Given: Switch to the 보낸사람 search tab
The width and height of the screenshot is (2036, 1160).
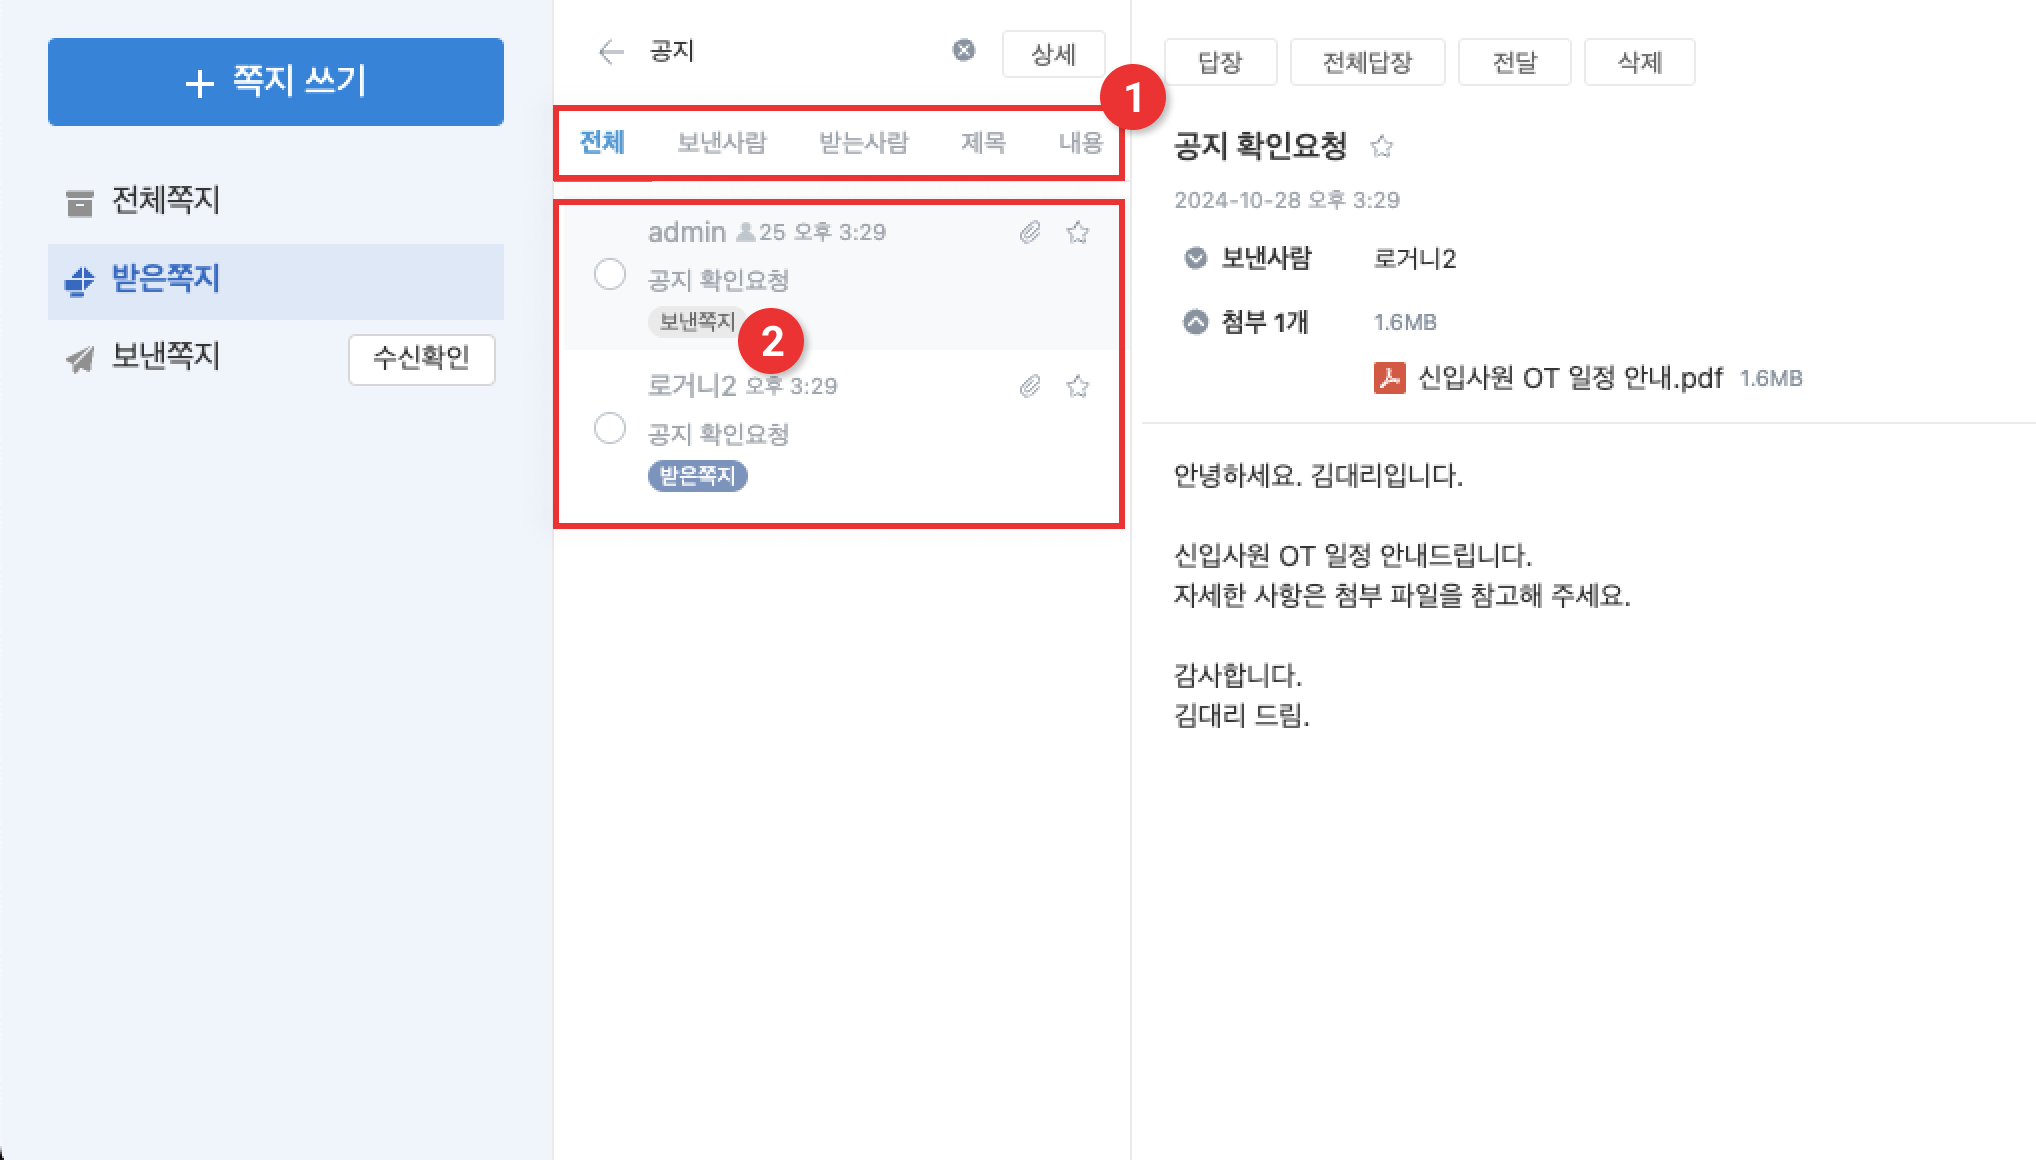Looking at the screenshot, I should pyautogui.click(x=721, y=143).
